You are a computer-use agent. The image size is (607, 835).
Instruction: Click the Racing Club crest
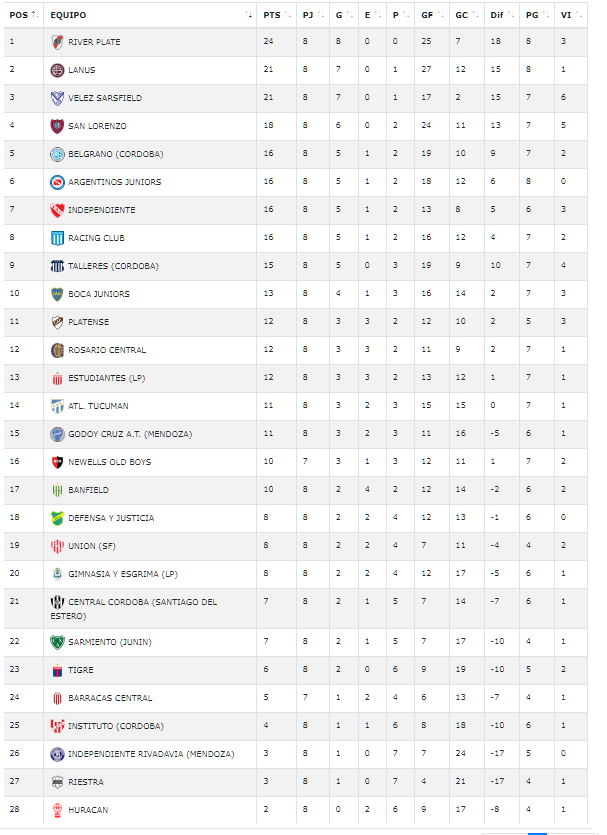pos(57,238)
